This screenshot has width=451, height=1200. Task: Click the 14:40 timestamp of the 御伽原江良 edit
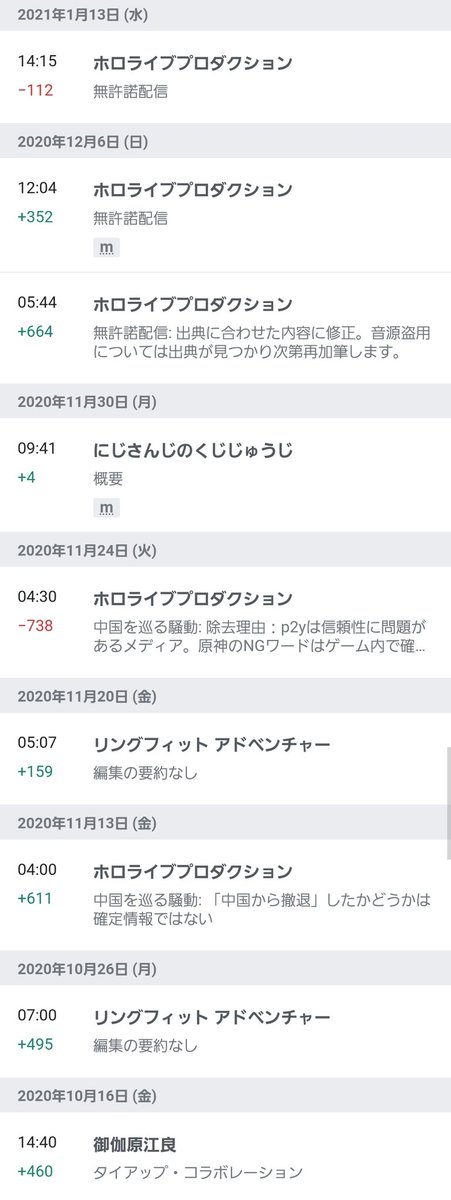pyautogui.click(x=37, y=1143)
